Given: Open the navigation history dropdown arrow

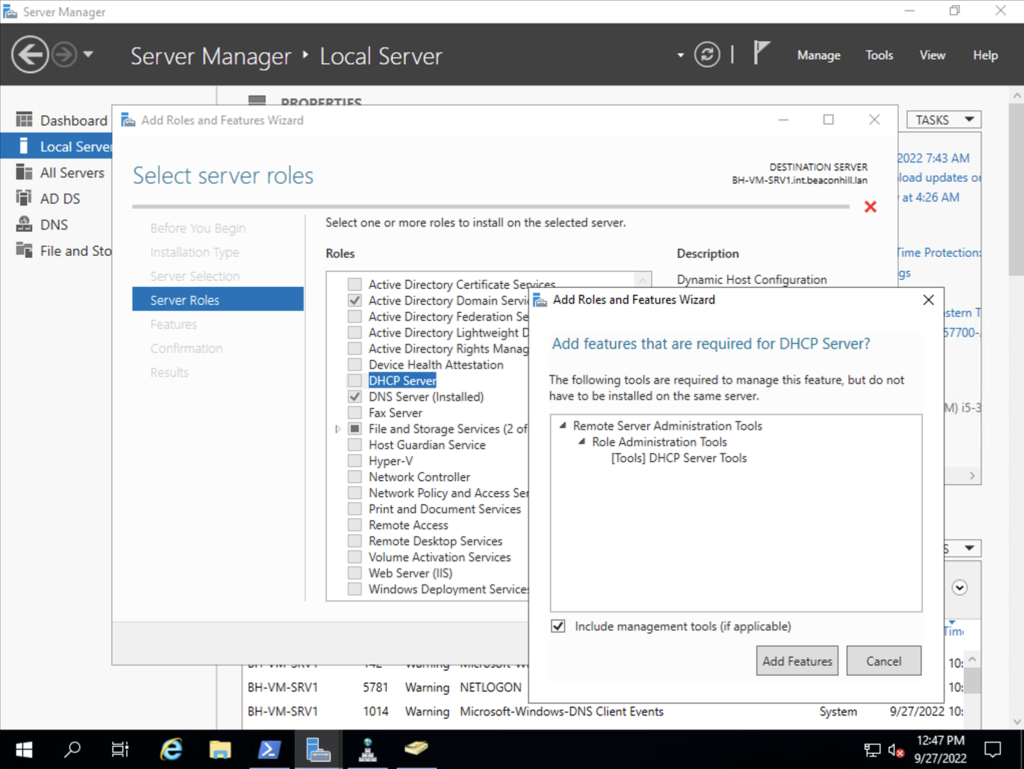Looking at the screenshot, I should [88, 55].
